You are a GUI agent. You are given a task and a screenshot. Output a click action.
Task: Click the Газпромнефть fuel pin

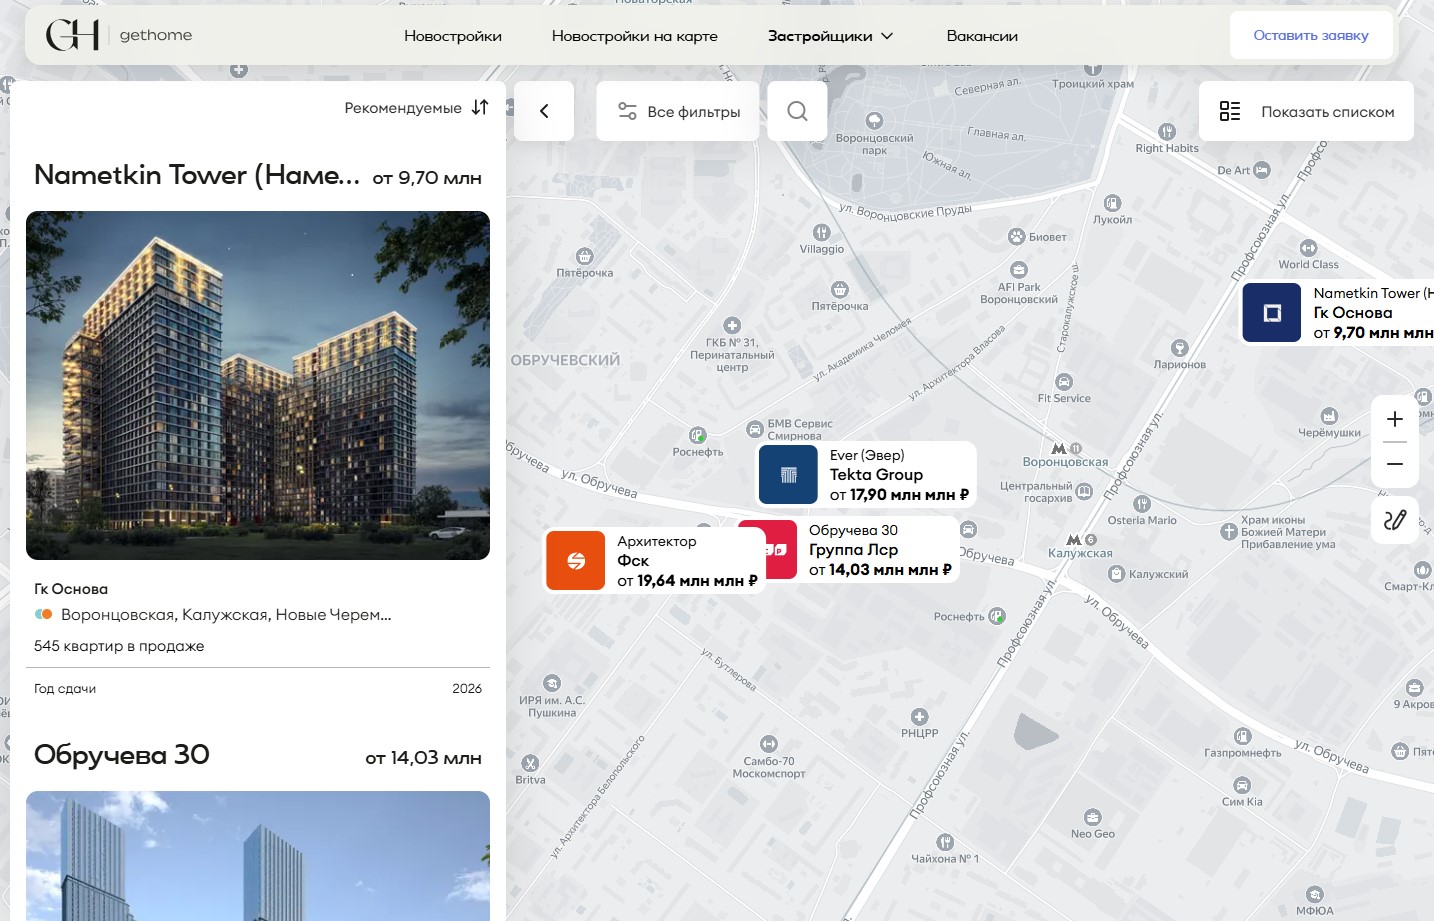tap(1242, 736)
